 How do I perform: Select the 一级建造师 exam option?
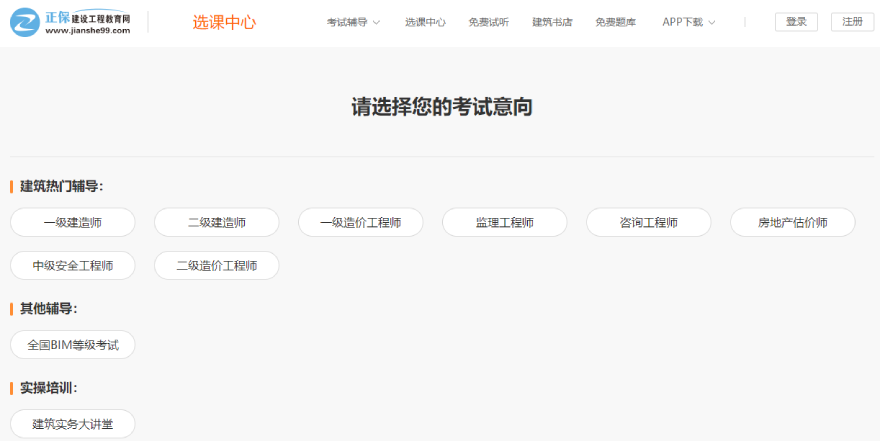tap(72, 222)
